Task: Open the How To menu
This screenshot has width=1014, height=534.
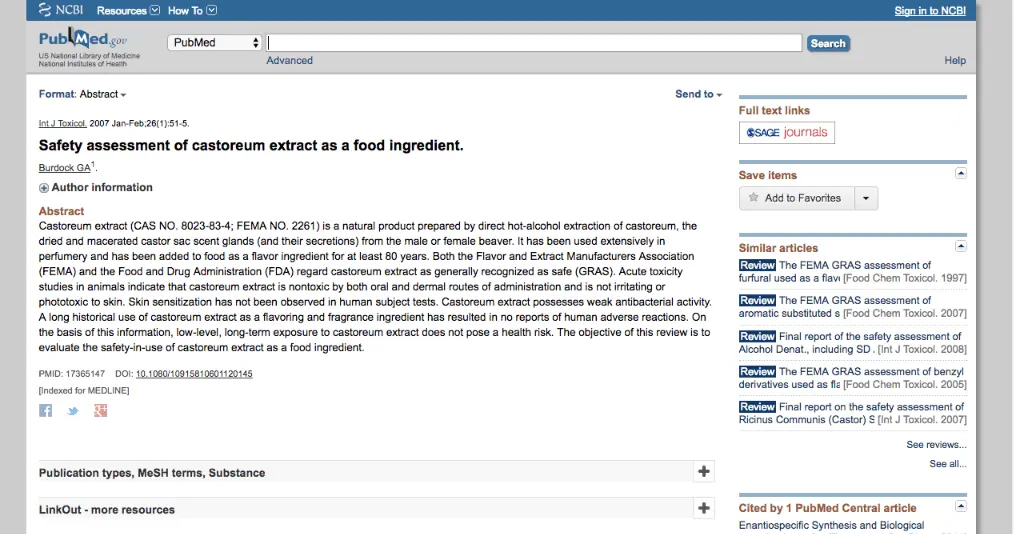Action: (x=192, y=11)
